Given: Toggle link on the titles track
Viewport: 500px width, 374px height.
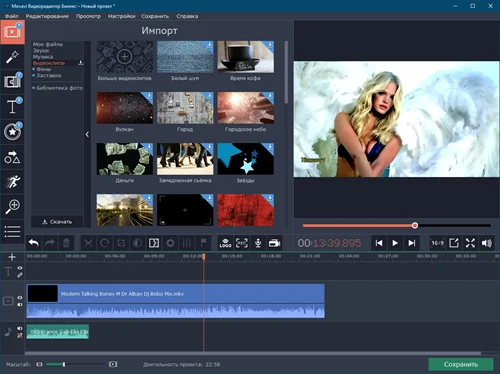Looking at the screenshot, I should click(20, 275).
